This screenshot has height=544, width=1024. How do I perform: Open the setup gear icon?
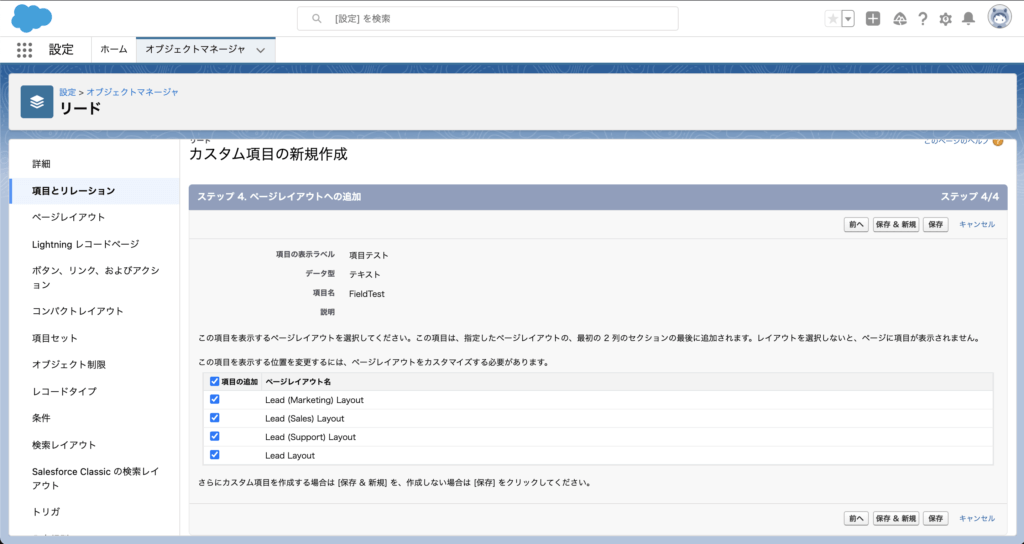[946, 19]
